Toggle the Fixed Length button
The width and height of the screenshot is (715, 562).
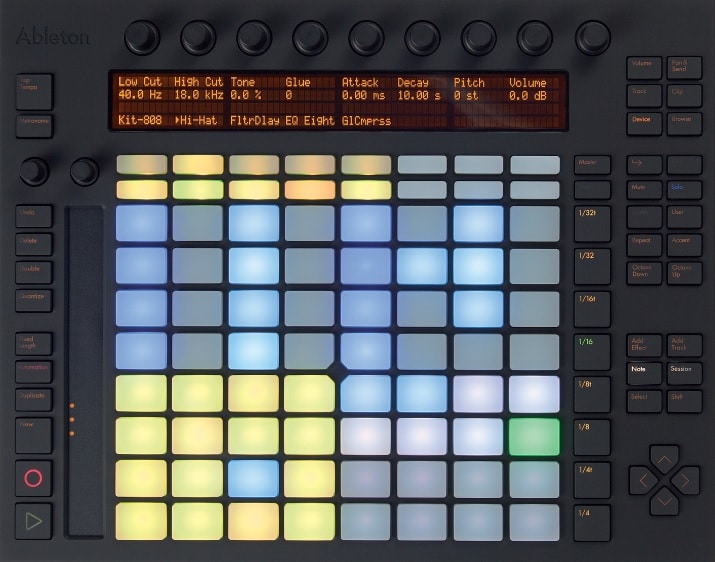pyautogui.click(x=34, y=343)
